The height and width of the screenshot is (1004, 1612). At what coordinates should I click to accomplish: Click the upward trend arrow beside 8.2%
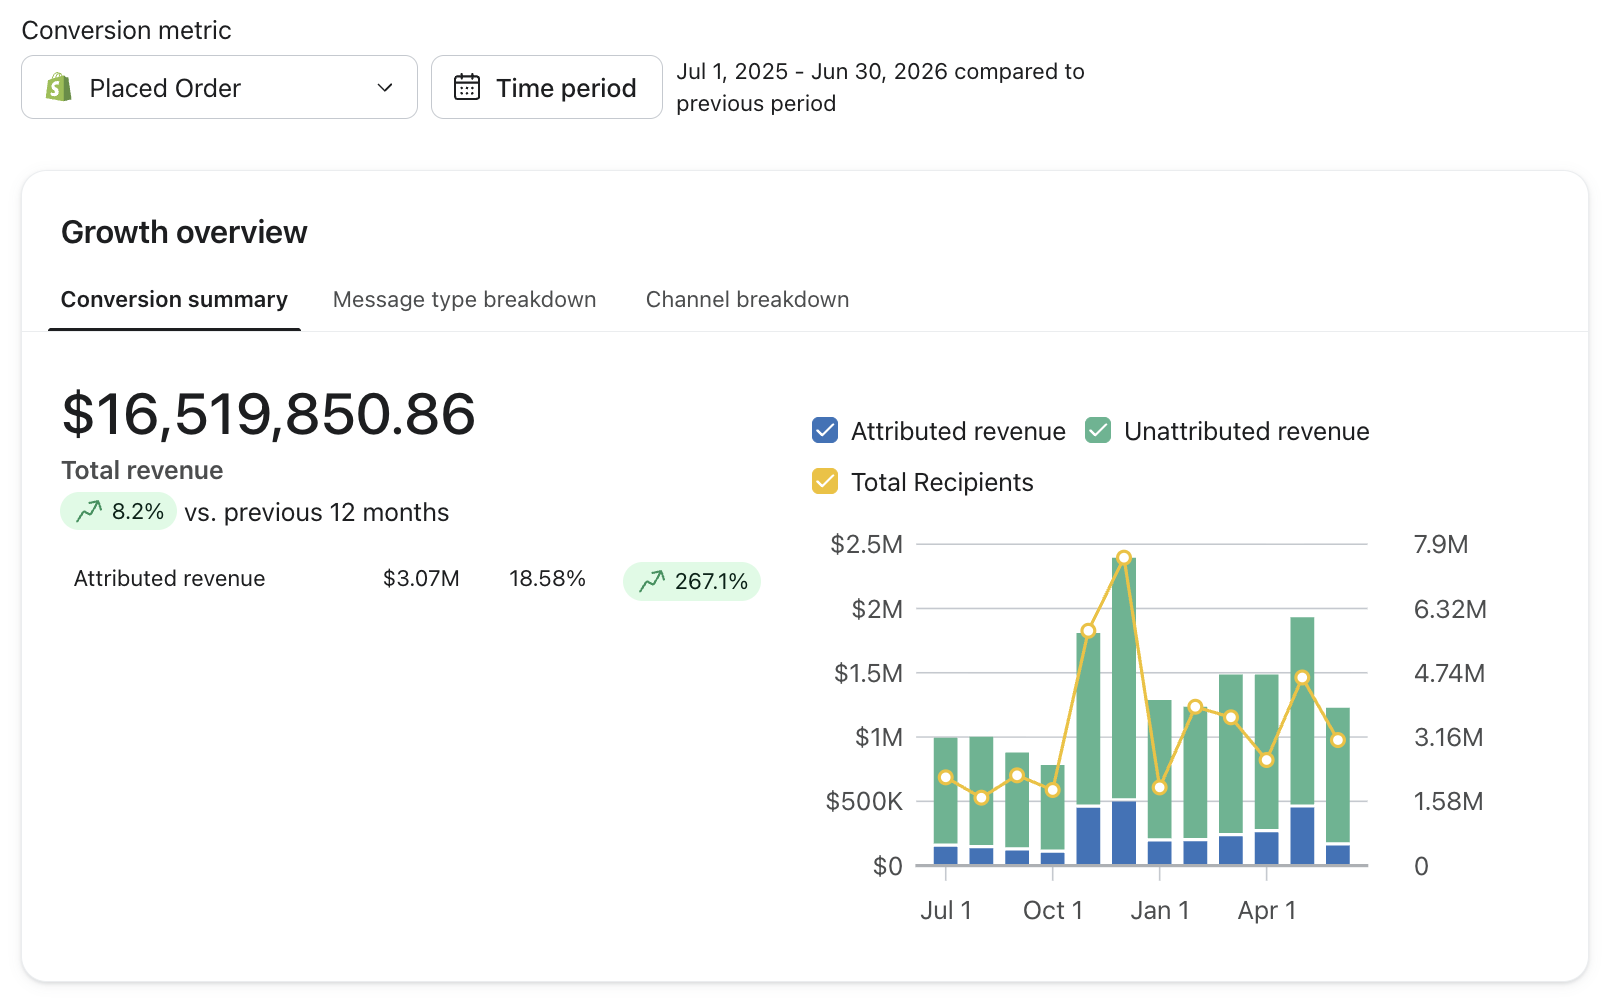point(89,511)
